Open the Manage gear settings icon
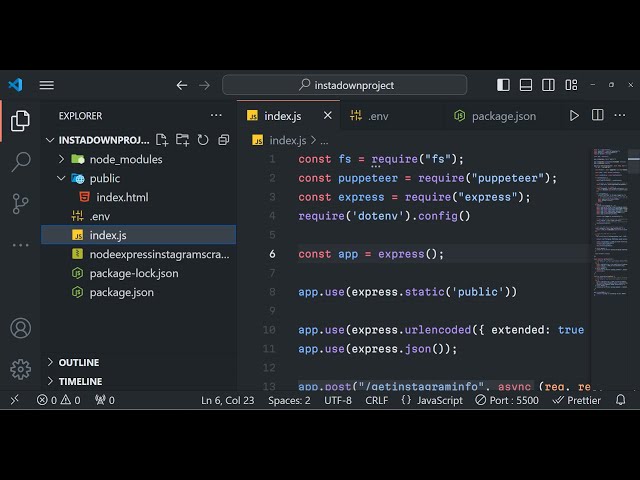Image resolution: width=640 pixels, height=480 pixels. (x=20, y=369)
